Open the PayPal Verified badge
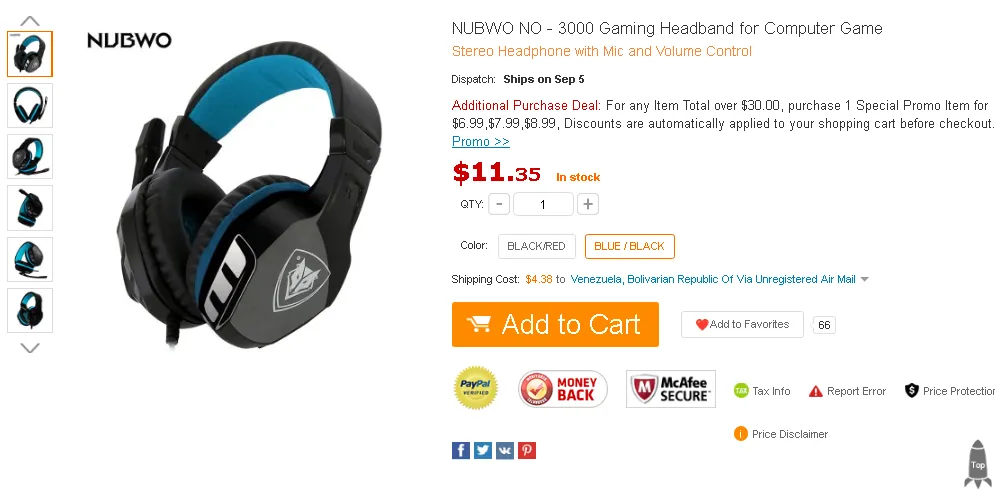 tap(476, 388)
